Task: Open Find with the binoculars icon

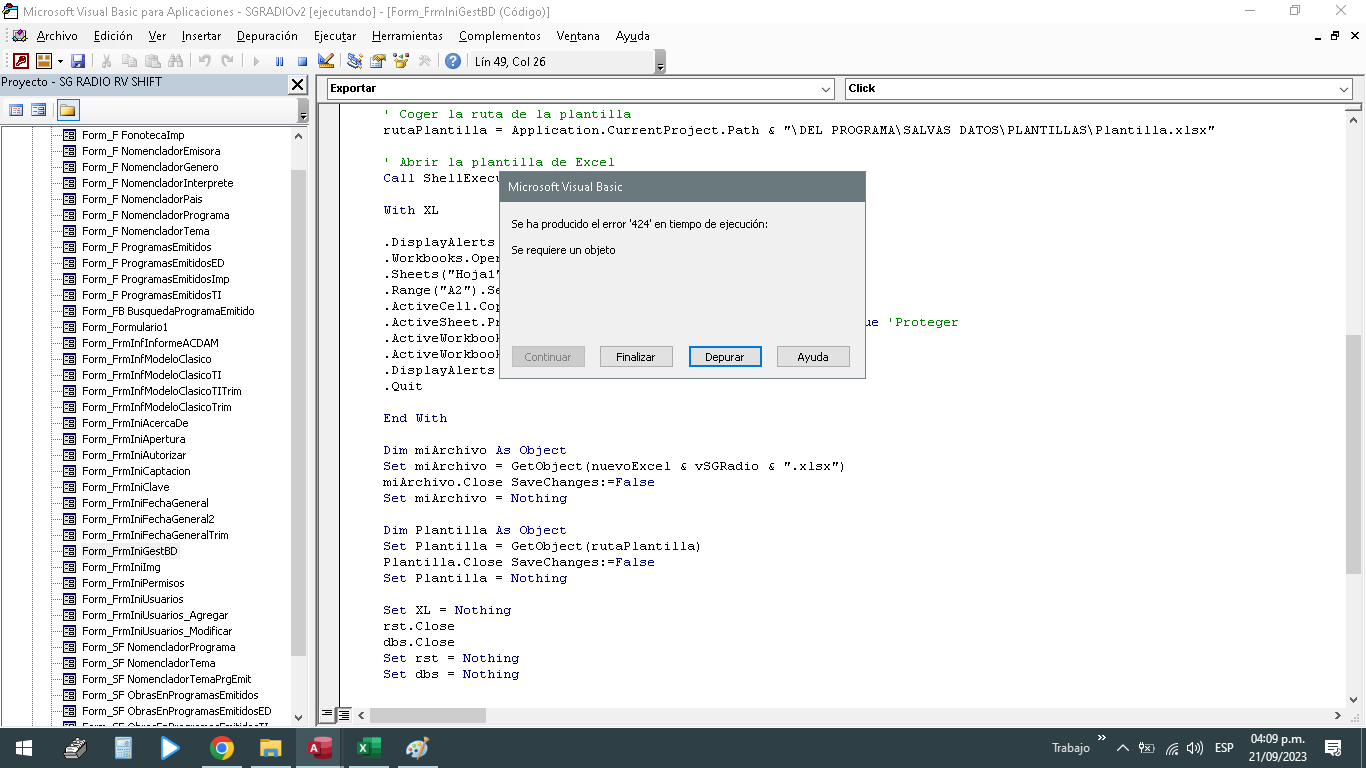Action: click(176, 61)
